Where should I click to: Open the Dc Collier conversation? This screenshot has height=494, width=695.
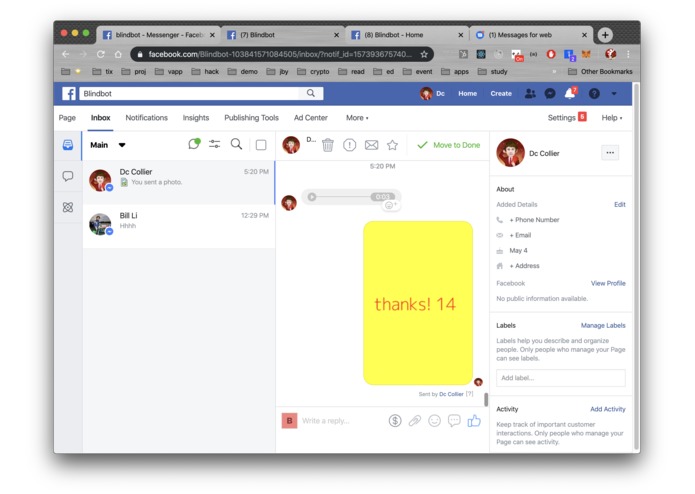pos(179,182)
